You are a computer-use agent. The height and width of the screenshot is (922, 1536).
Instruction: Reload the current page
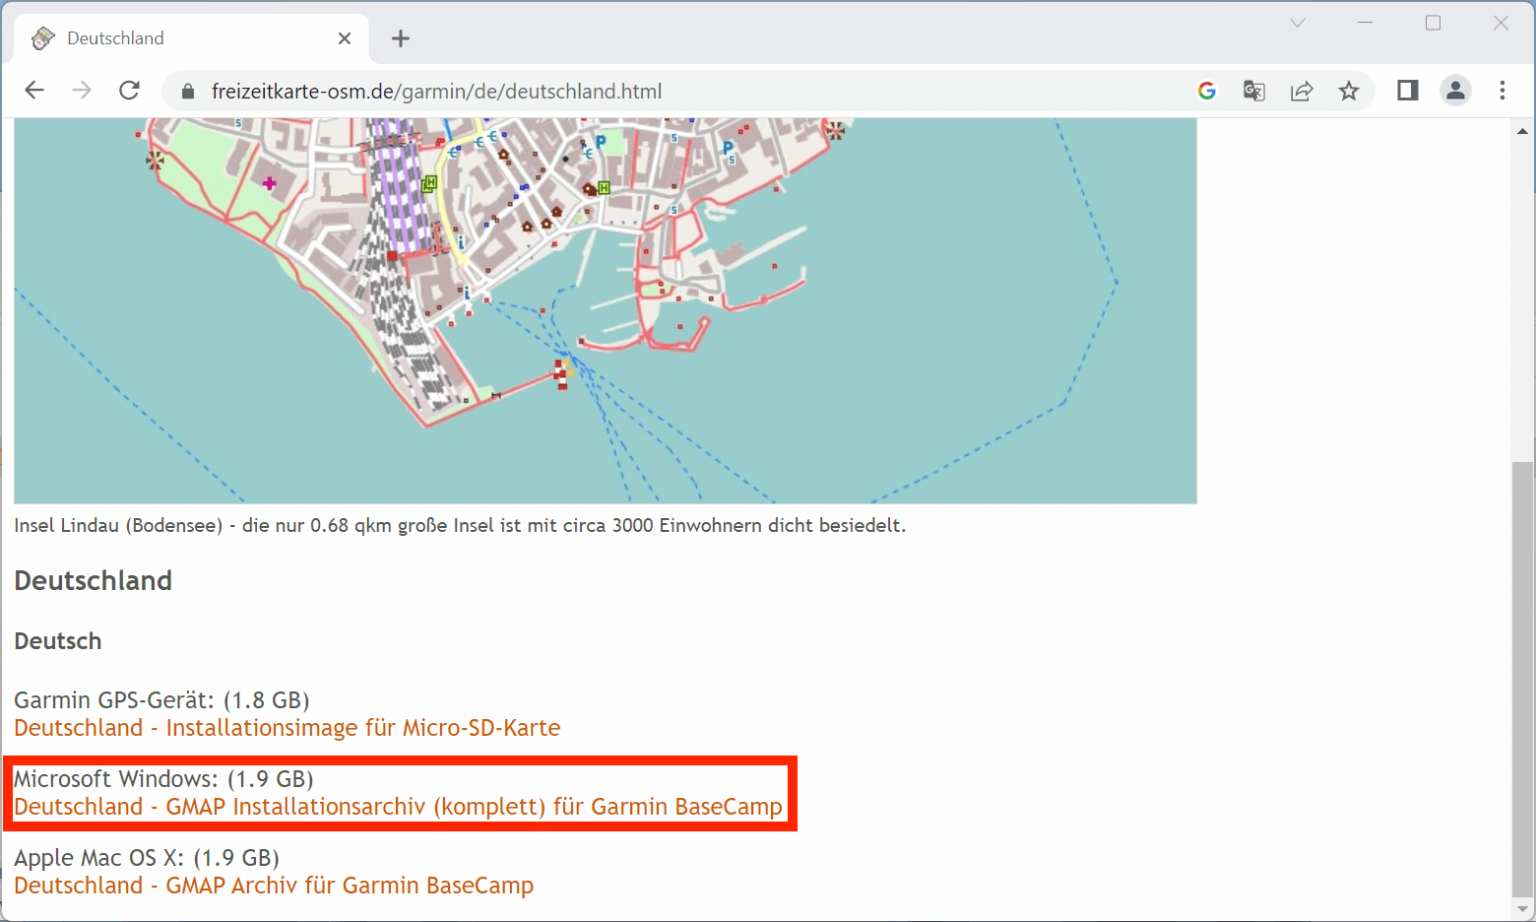click(x=129, y=90)
